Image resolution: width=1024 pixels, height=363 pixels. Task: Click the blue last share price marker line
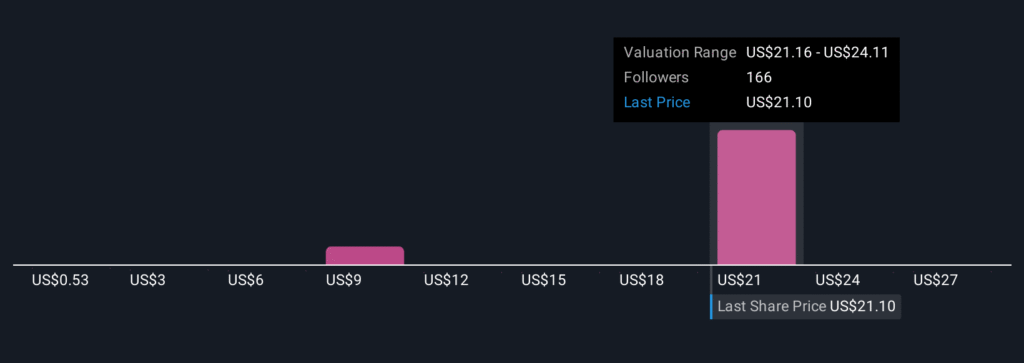pyautogui.click(x=711, y=306)
